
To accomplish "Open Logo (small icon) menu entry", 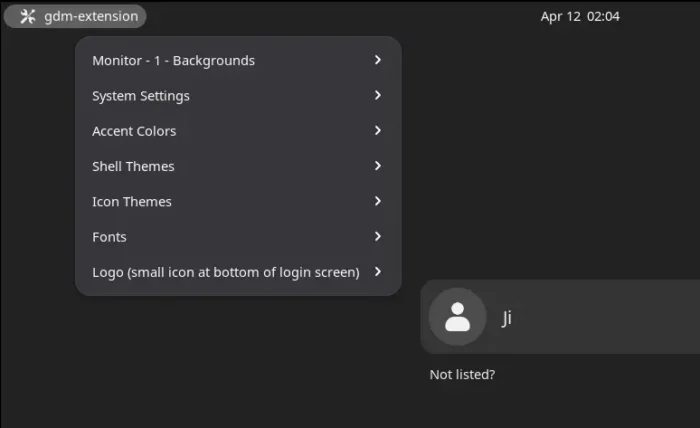I will [225, 272].
